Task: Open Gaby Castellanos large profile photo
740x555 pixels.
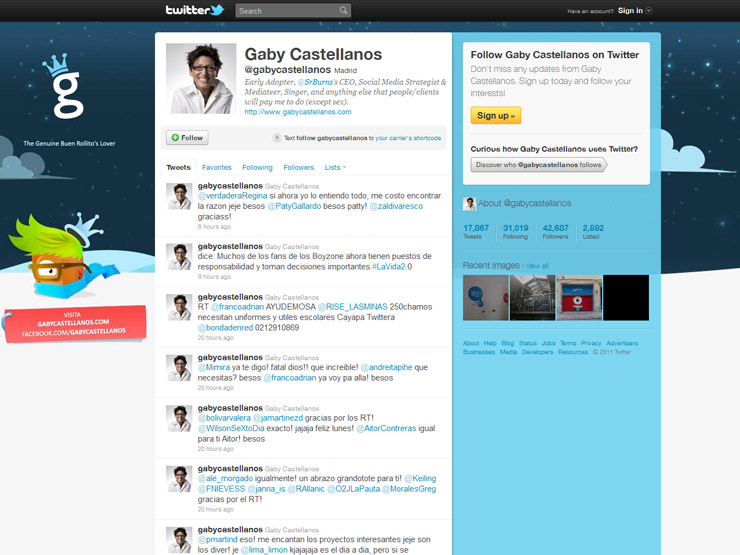Action: point(201,78)
